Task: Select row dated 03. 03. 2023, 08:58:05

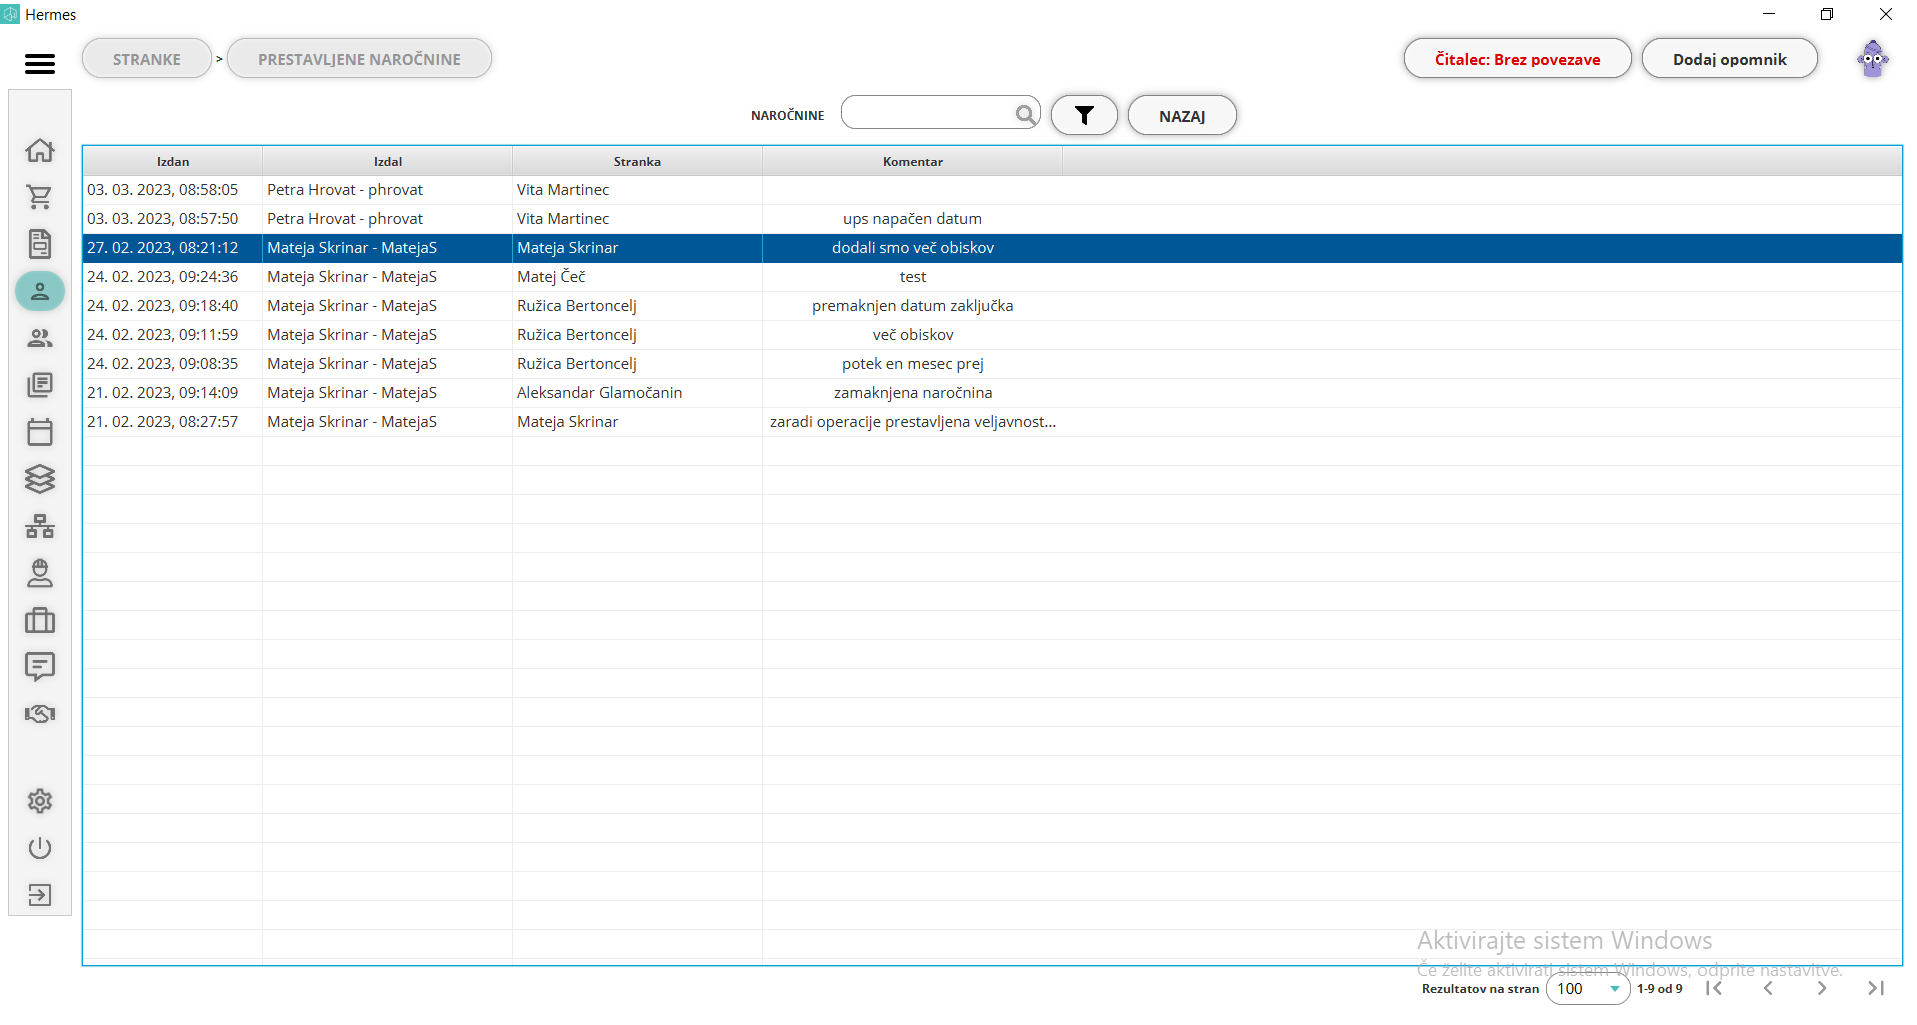Action: pos(992,190)
